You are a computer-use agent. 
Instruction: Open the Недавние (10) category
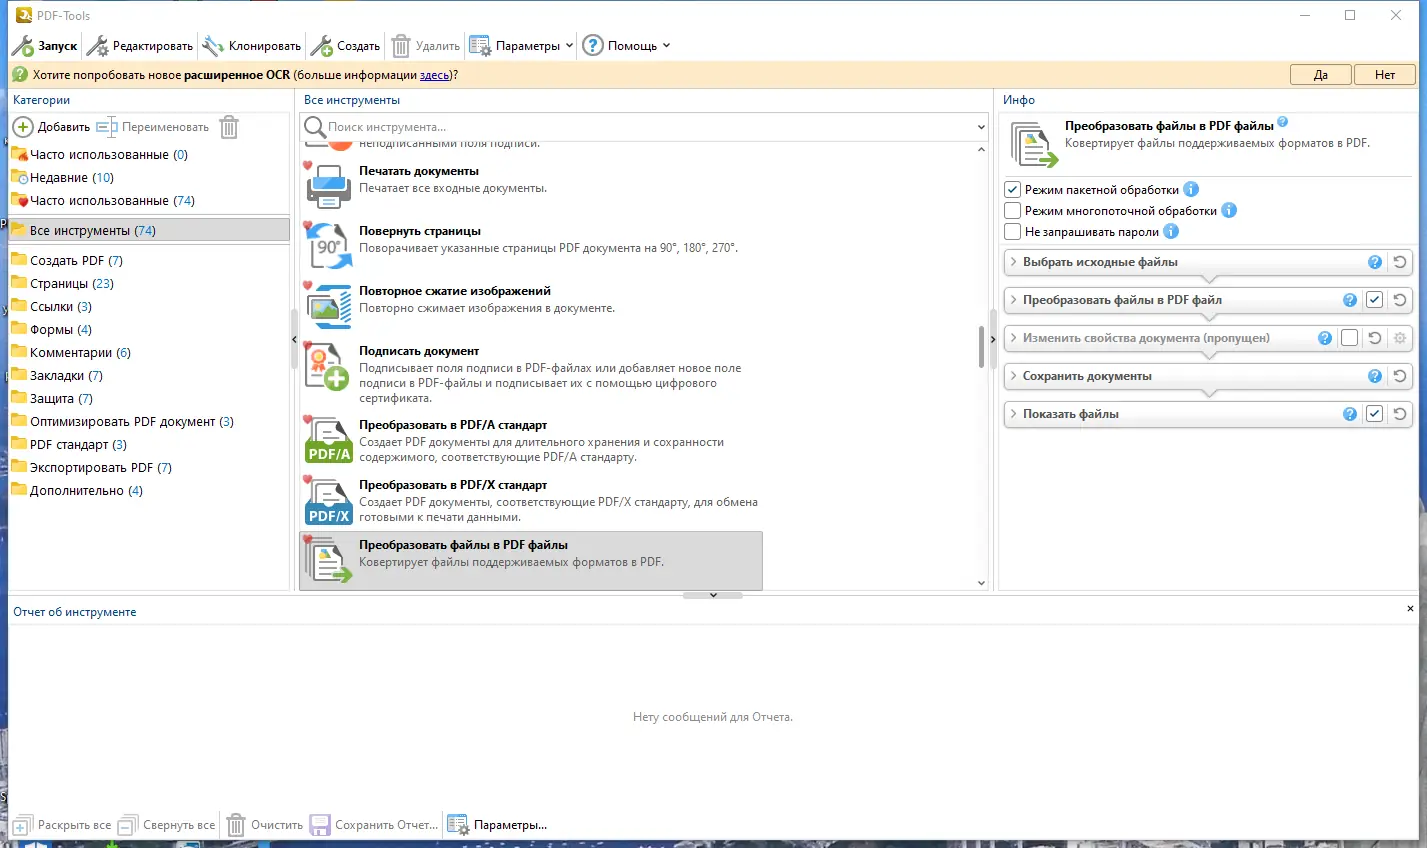pyautogui.click(x=72, y=178)
